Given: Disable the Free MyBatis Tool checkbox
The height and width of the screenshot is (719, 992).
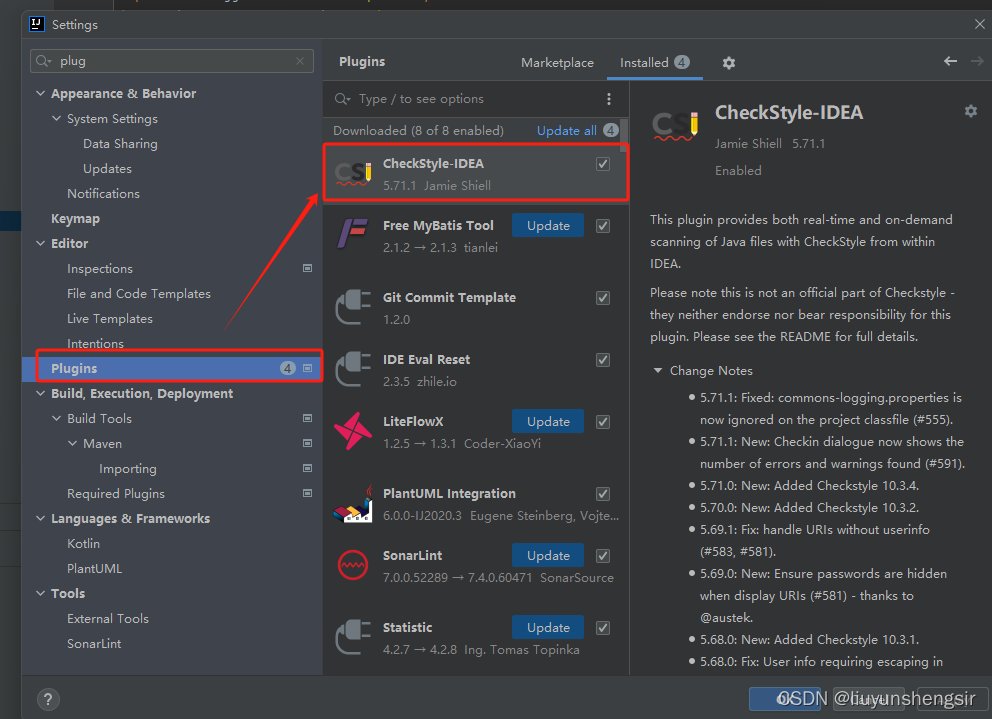Looking at the screenshot, I should [x=603, y=226].
